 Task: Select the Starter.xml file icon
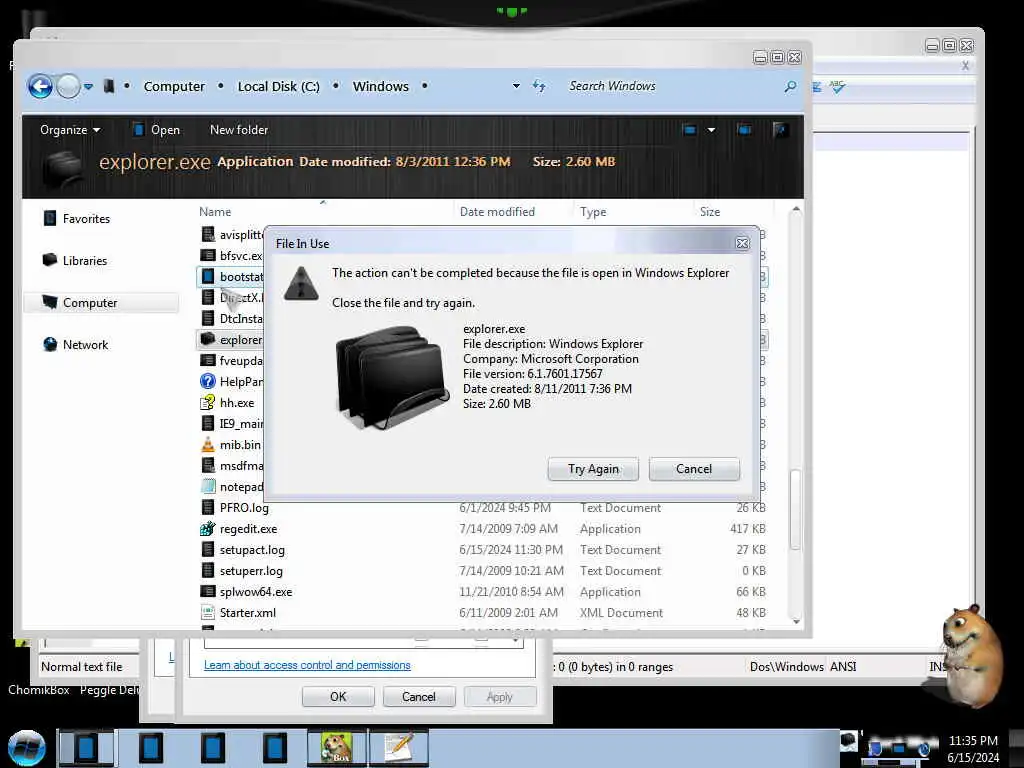pyautogui.click(x=208, y=613)
